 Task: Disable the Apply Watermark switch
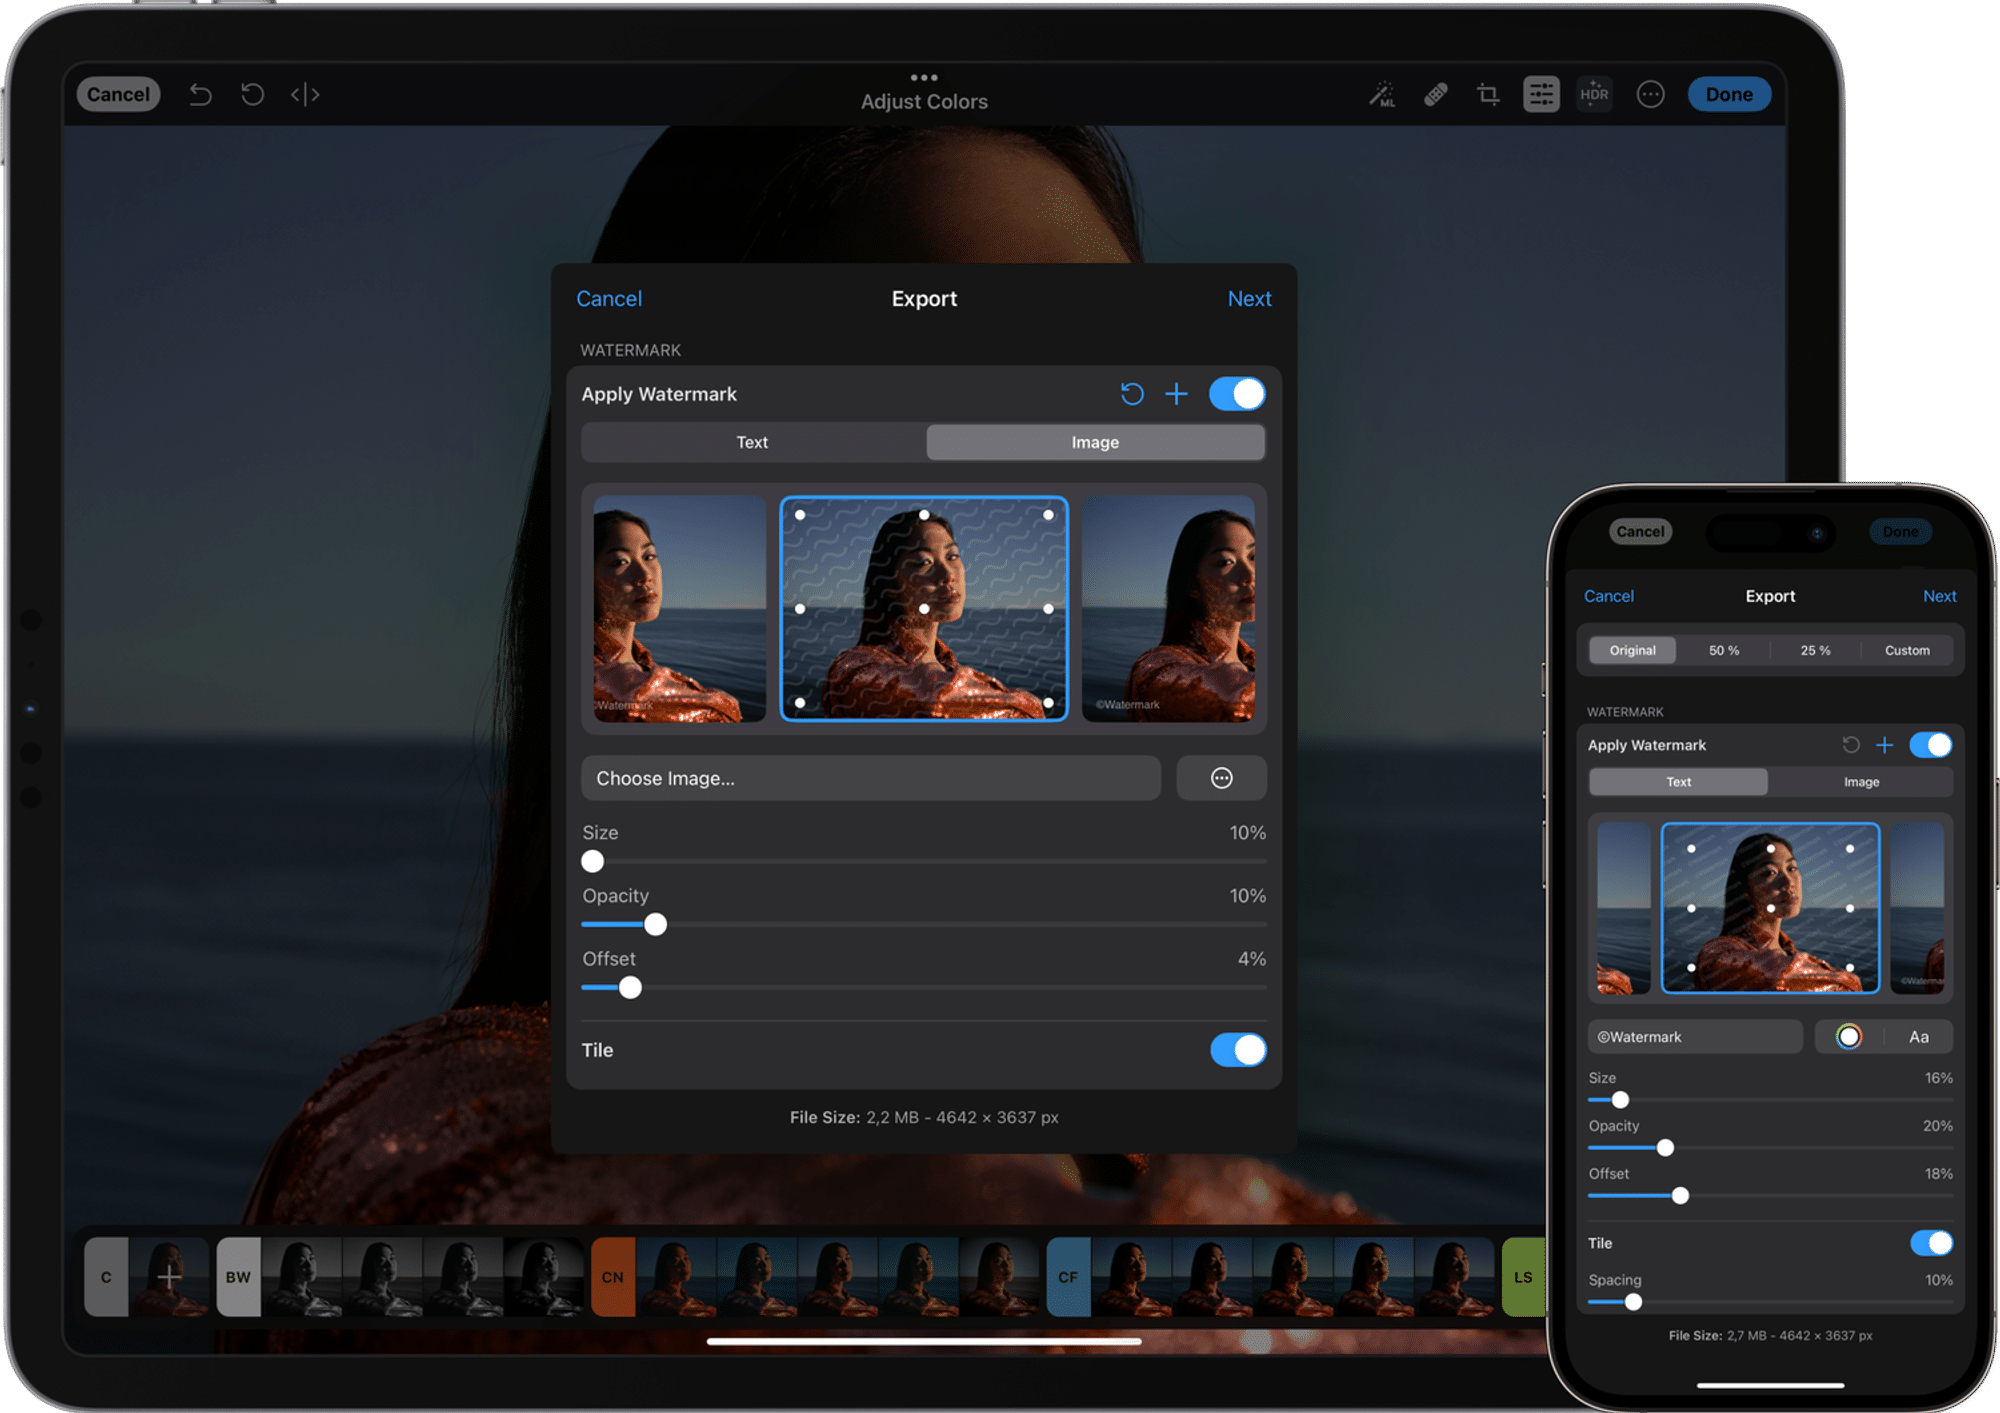click(x=1237, y=394)
